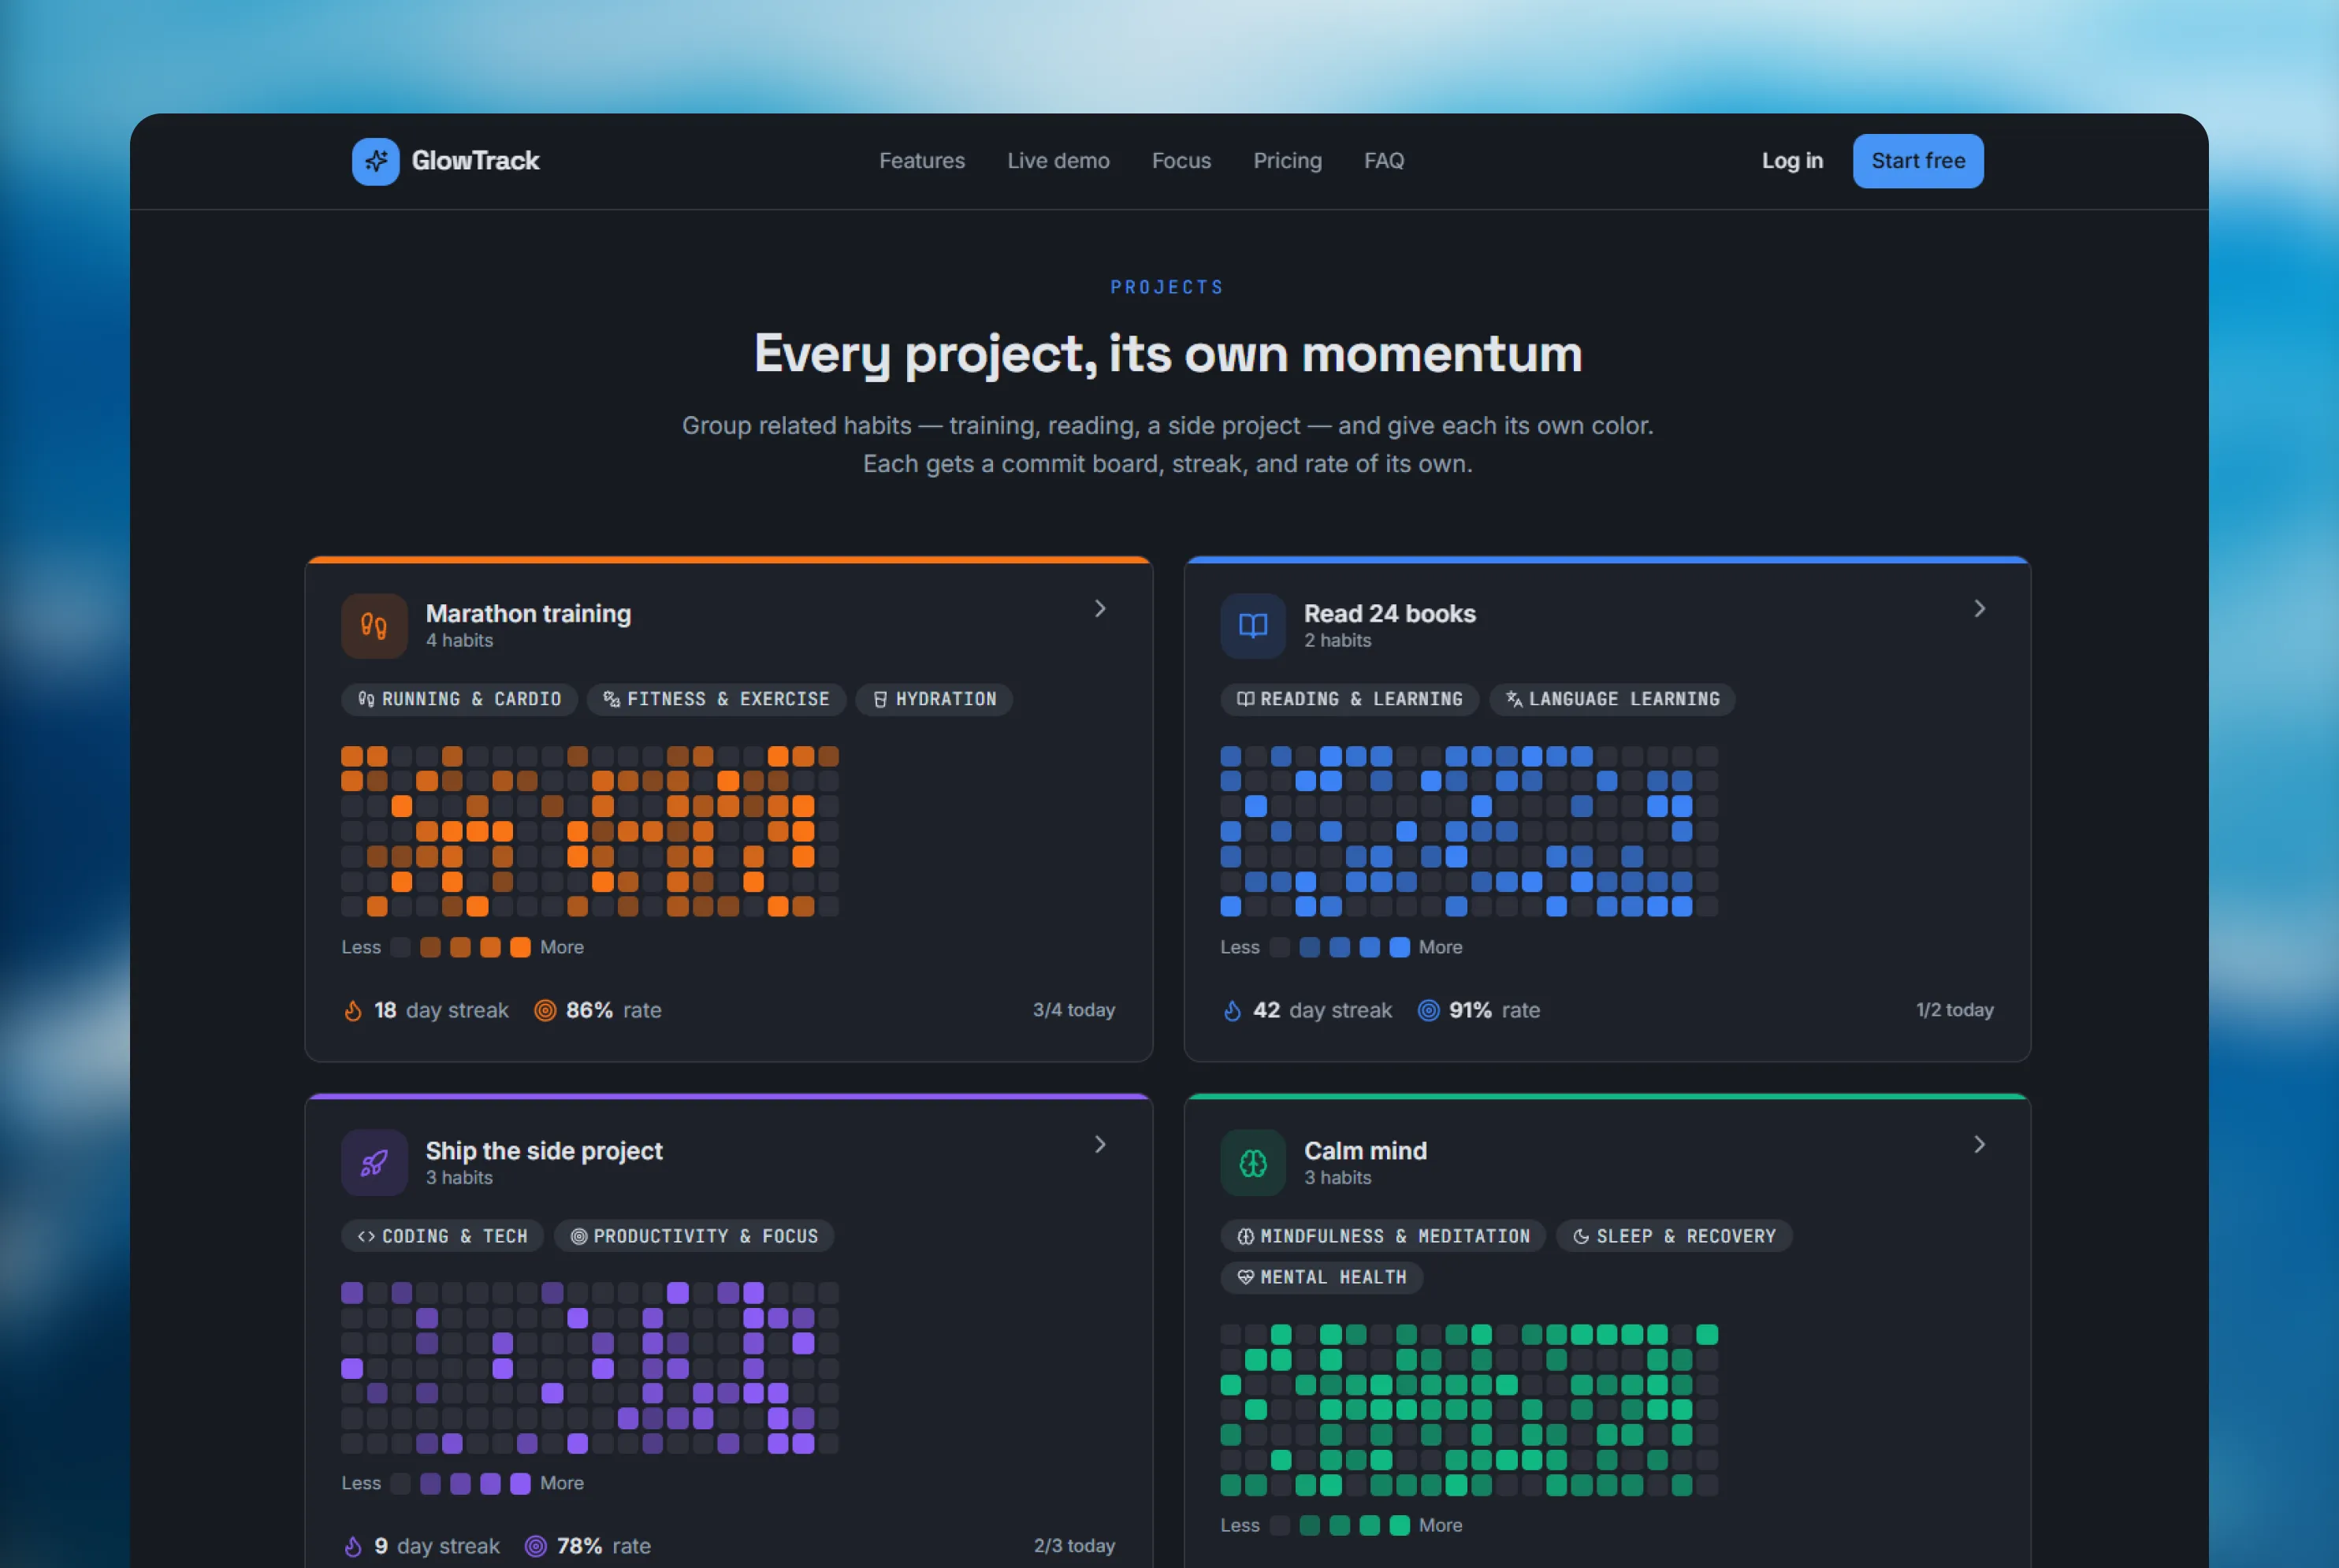
Task: Click the Calm mind brain icon
Action: pos(1253,1163)
